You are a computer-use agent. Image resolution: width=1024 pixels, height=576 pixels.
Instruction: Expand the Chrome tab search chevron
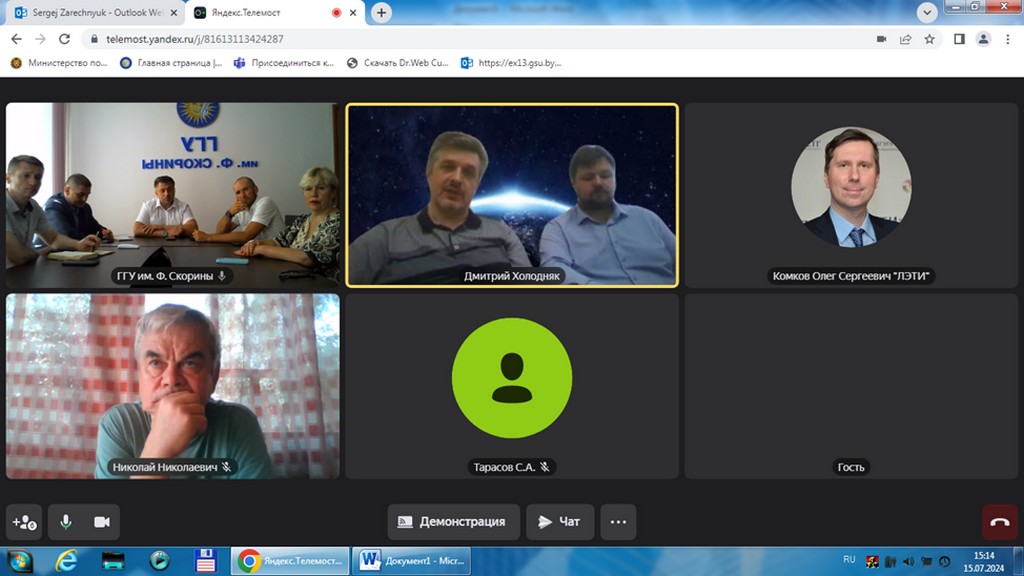tap(926, 11)
